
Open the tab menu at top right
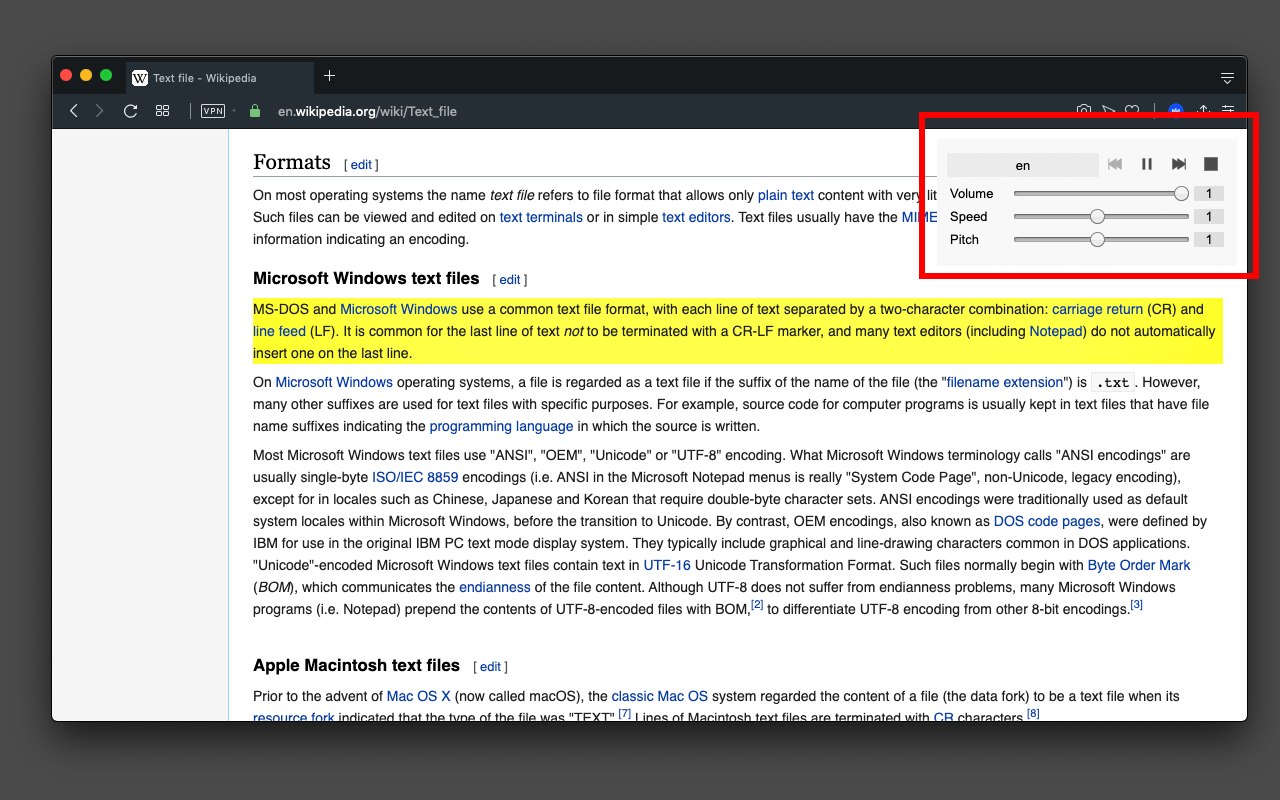coord(1227,77)
